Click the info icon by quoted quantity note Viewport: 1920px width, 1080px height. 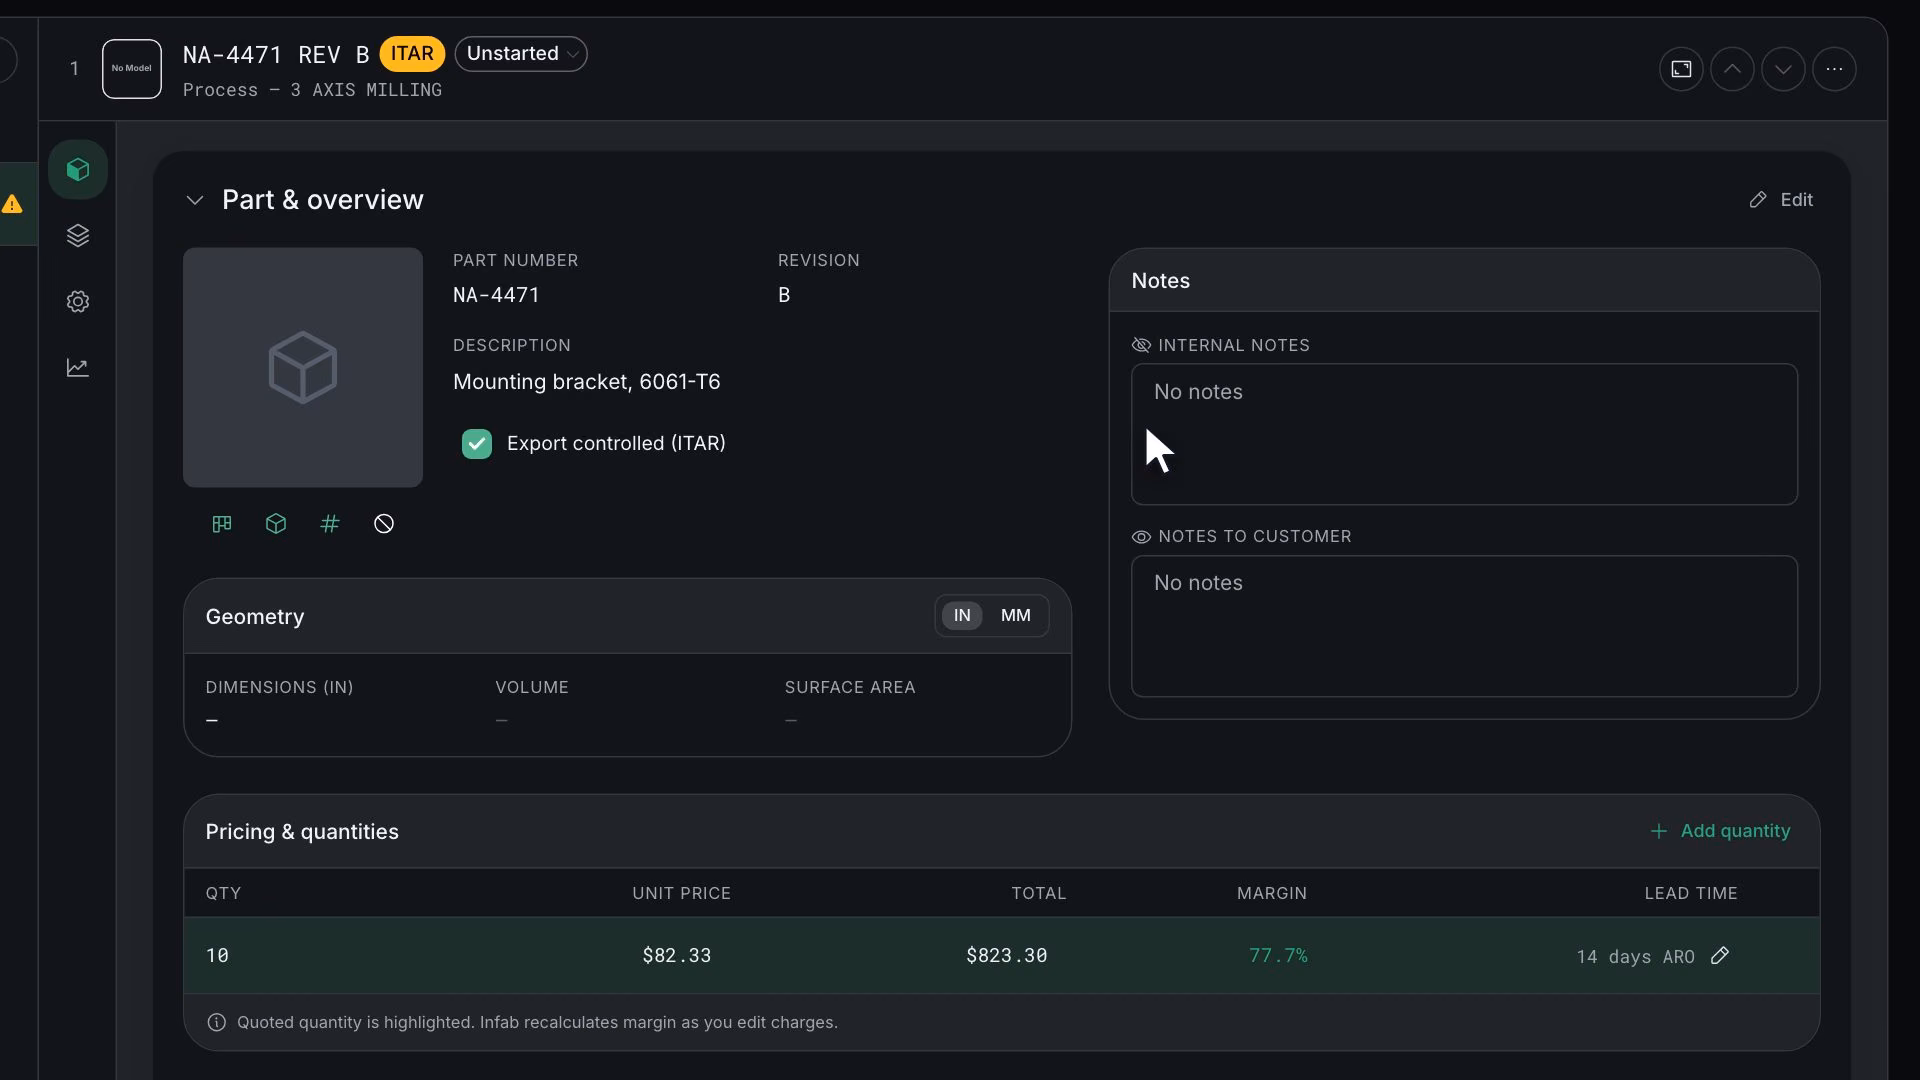tap(216, 1022)
